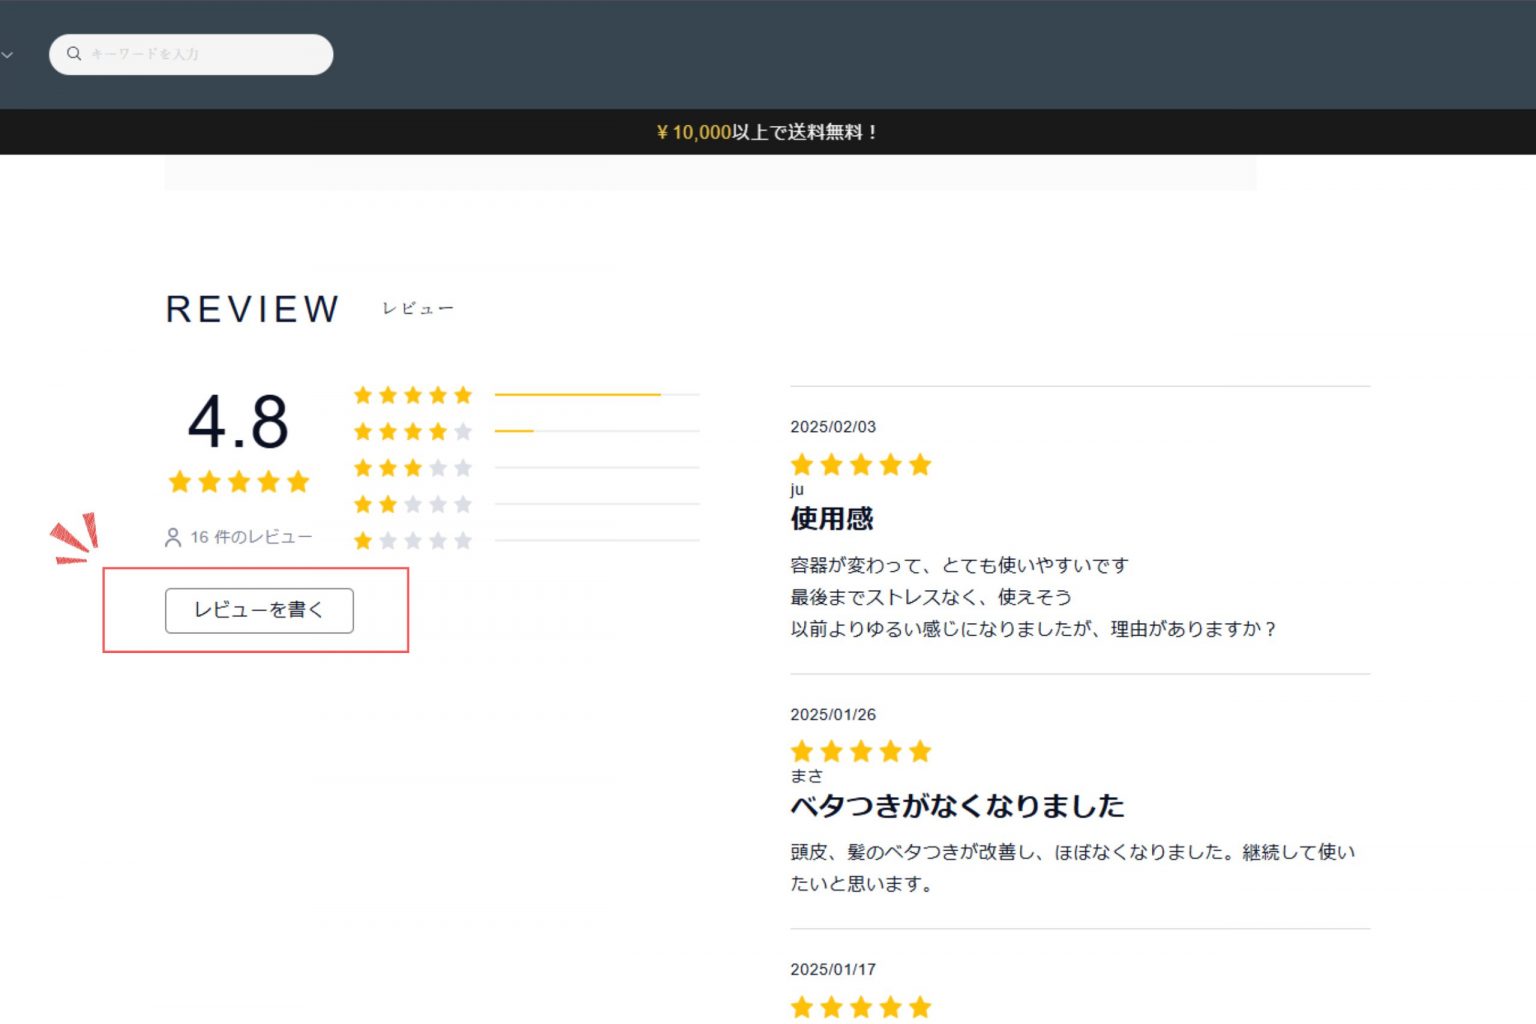Image resolution: width=1536 pixels, height=1024 pixels.
Task: Click the four-star rating progress bar
Action: [596, 431]
